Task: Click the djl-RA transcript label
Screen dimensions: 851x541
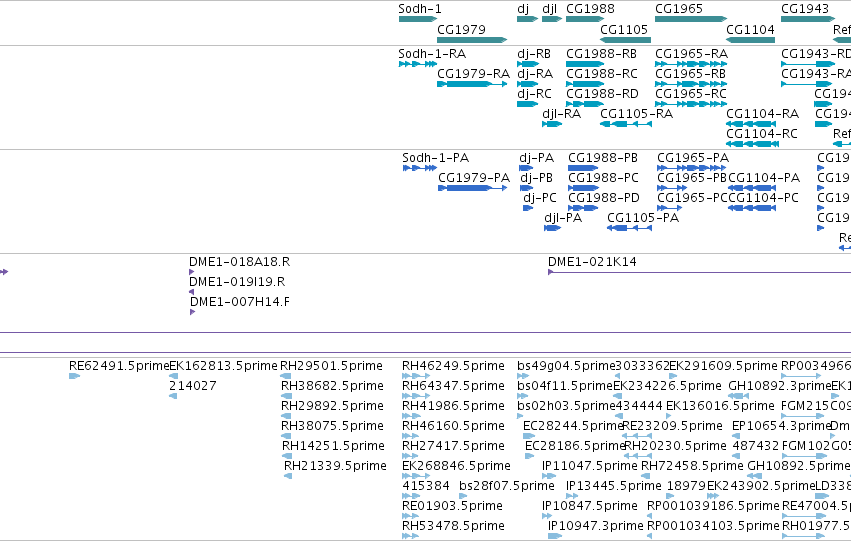Action: pyautogui.click(x=562, y=114)
